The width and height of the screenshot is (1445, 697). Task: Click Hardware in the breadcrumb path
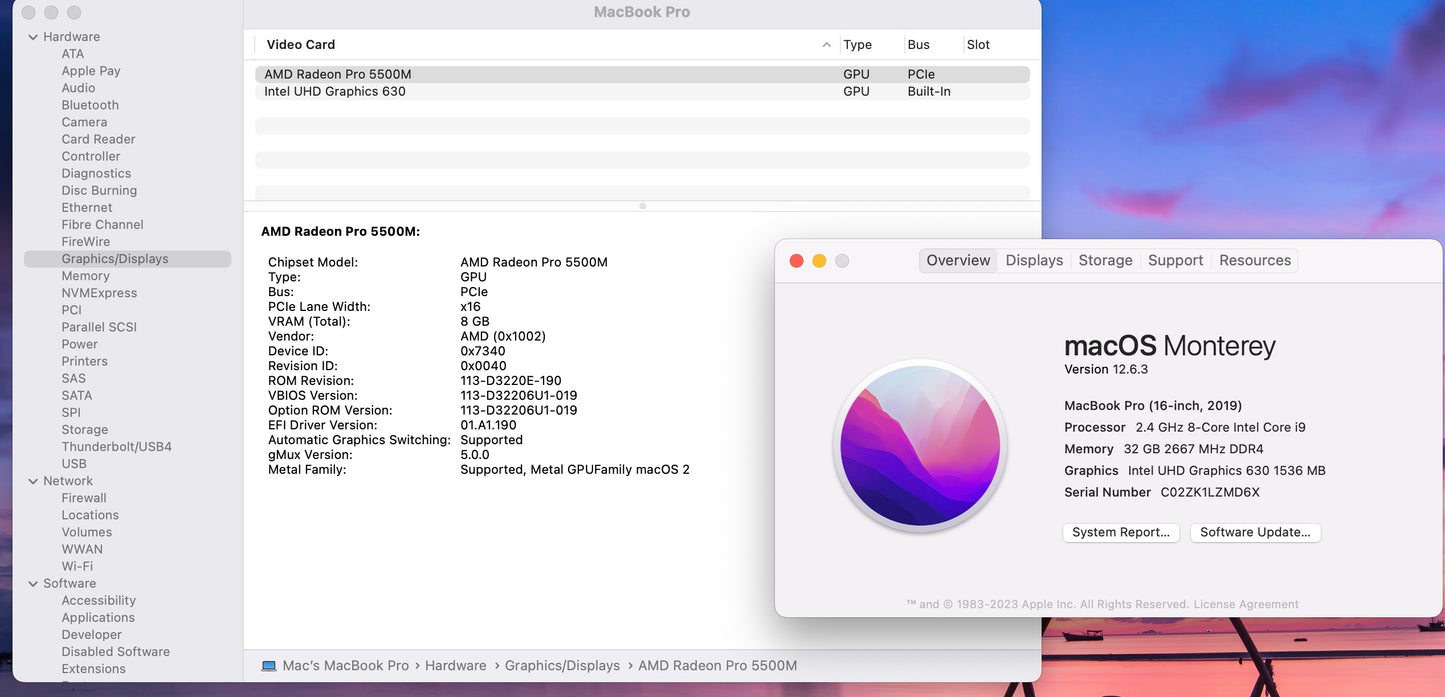pos(456,665)
